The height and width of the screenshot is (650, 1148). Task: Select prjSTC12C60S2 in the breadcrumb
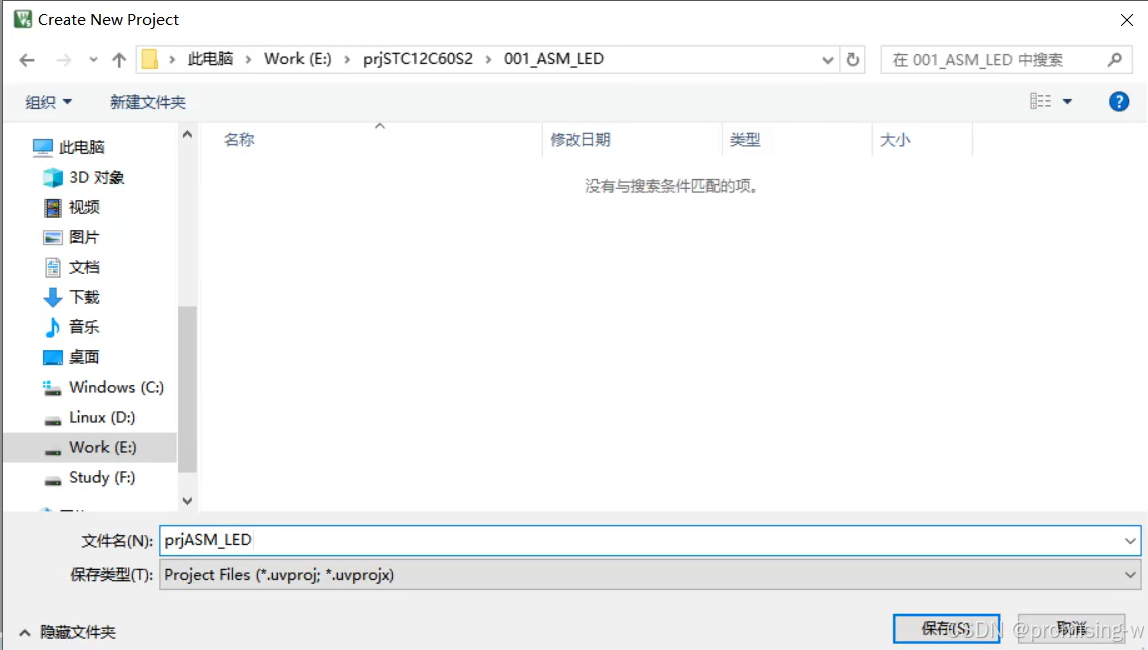click(x=418, y=59)
